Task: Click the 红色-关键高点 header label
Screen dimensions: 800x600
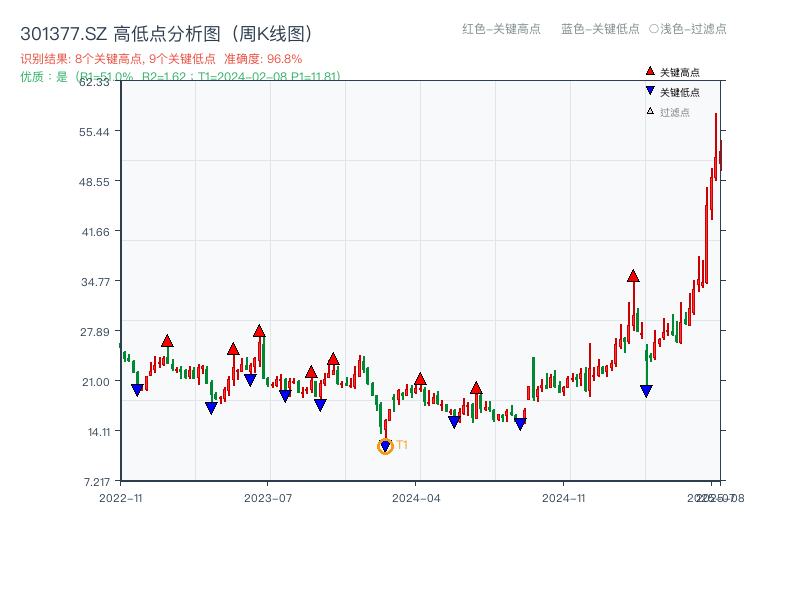Action: coord(501,29)
